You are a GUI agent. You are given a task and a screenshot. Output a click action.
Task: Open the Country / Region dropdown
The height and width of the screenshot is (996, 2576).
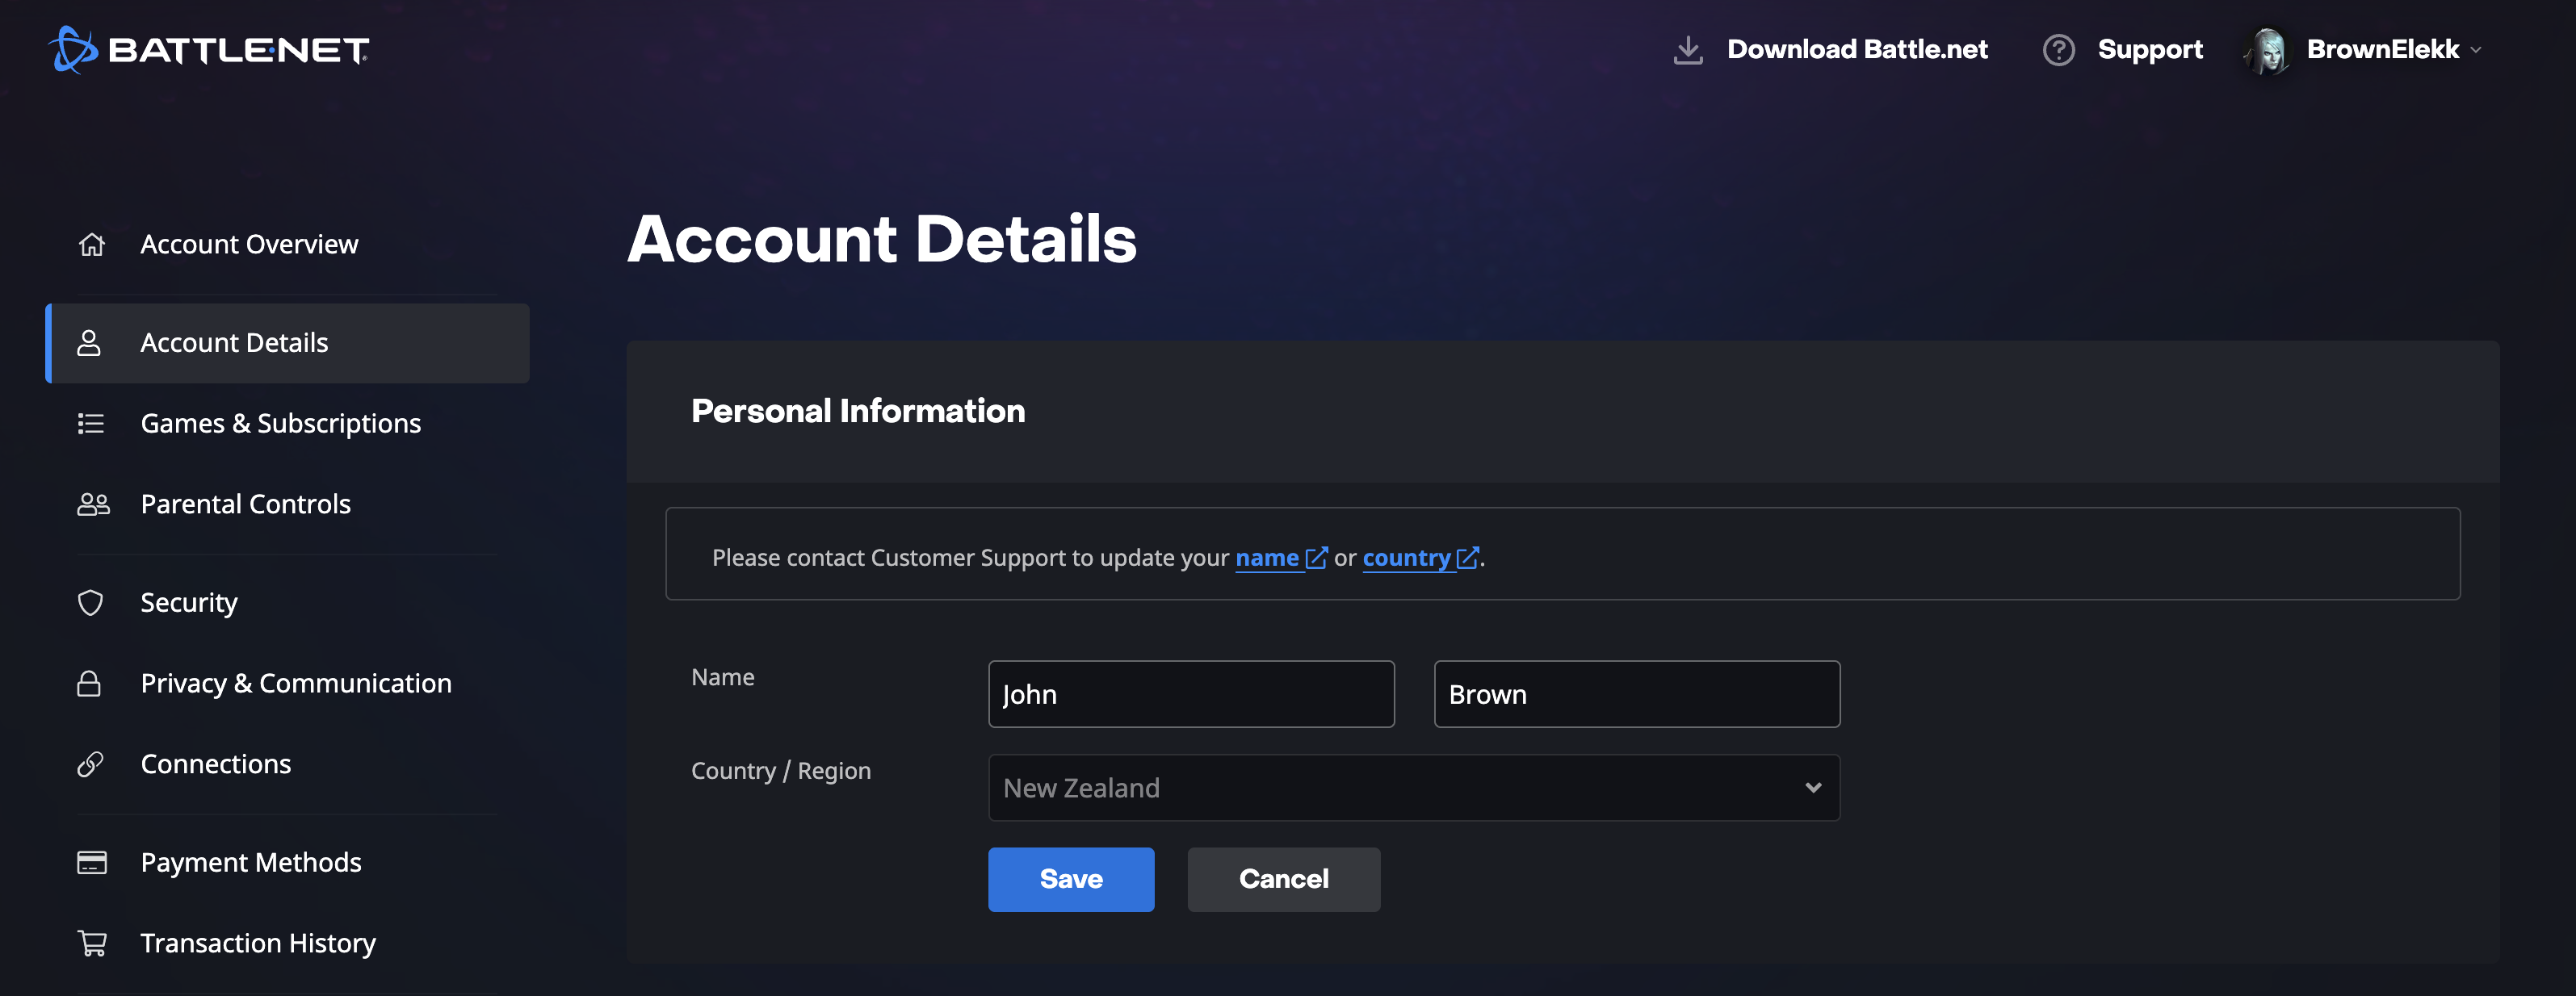pos(1414,788)
